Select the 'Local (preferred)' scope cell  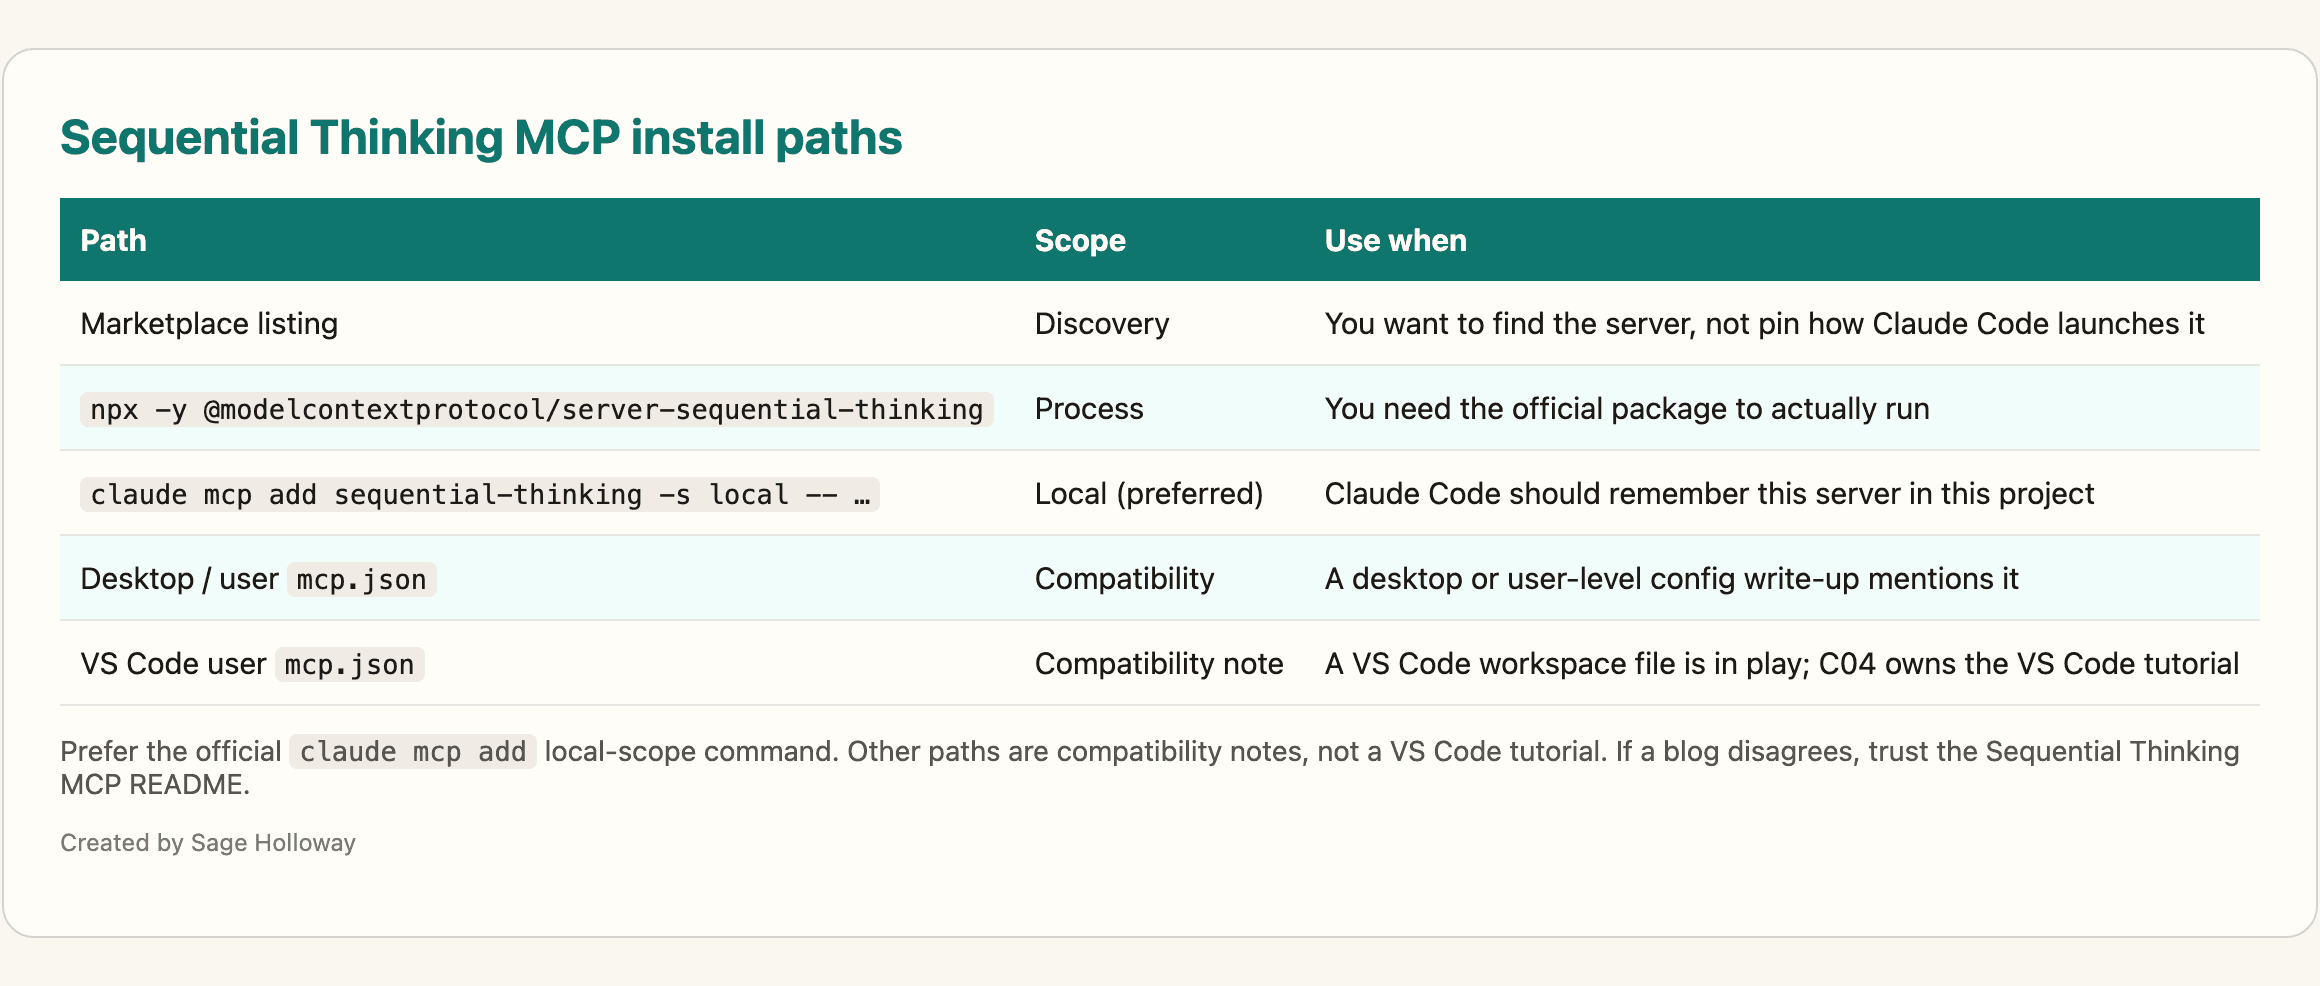tap(1149, 494)
